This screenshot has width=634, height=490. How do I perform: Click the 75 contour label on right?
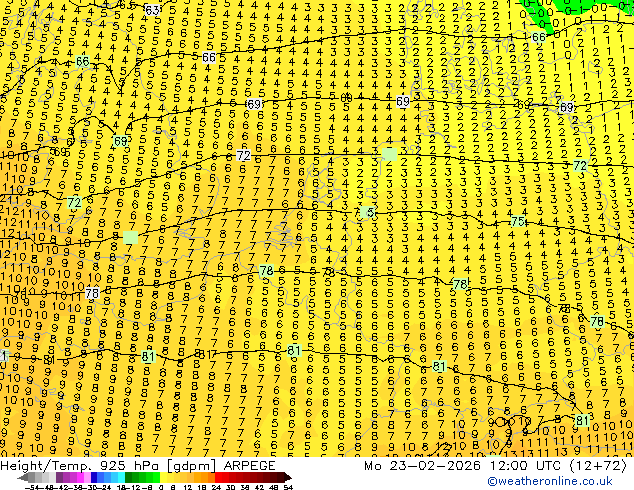(518, 221)
